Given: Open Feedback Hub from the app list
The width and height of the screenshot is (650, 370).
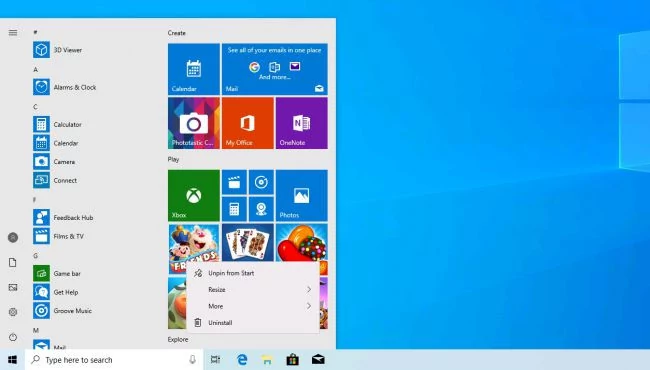Looking at the screenshot, I should coord(63,218).
